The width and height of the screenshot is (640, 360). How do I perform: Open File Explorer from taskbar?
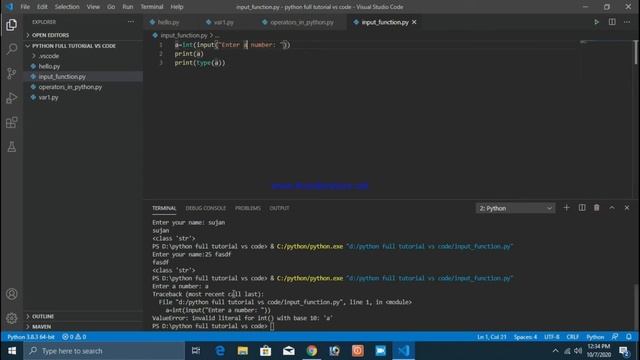(x=242, y=351)
